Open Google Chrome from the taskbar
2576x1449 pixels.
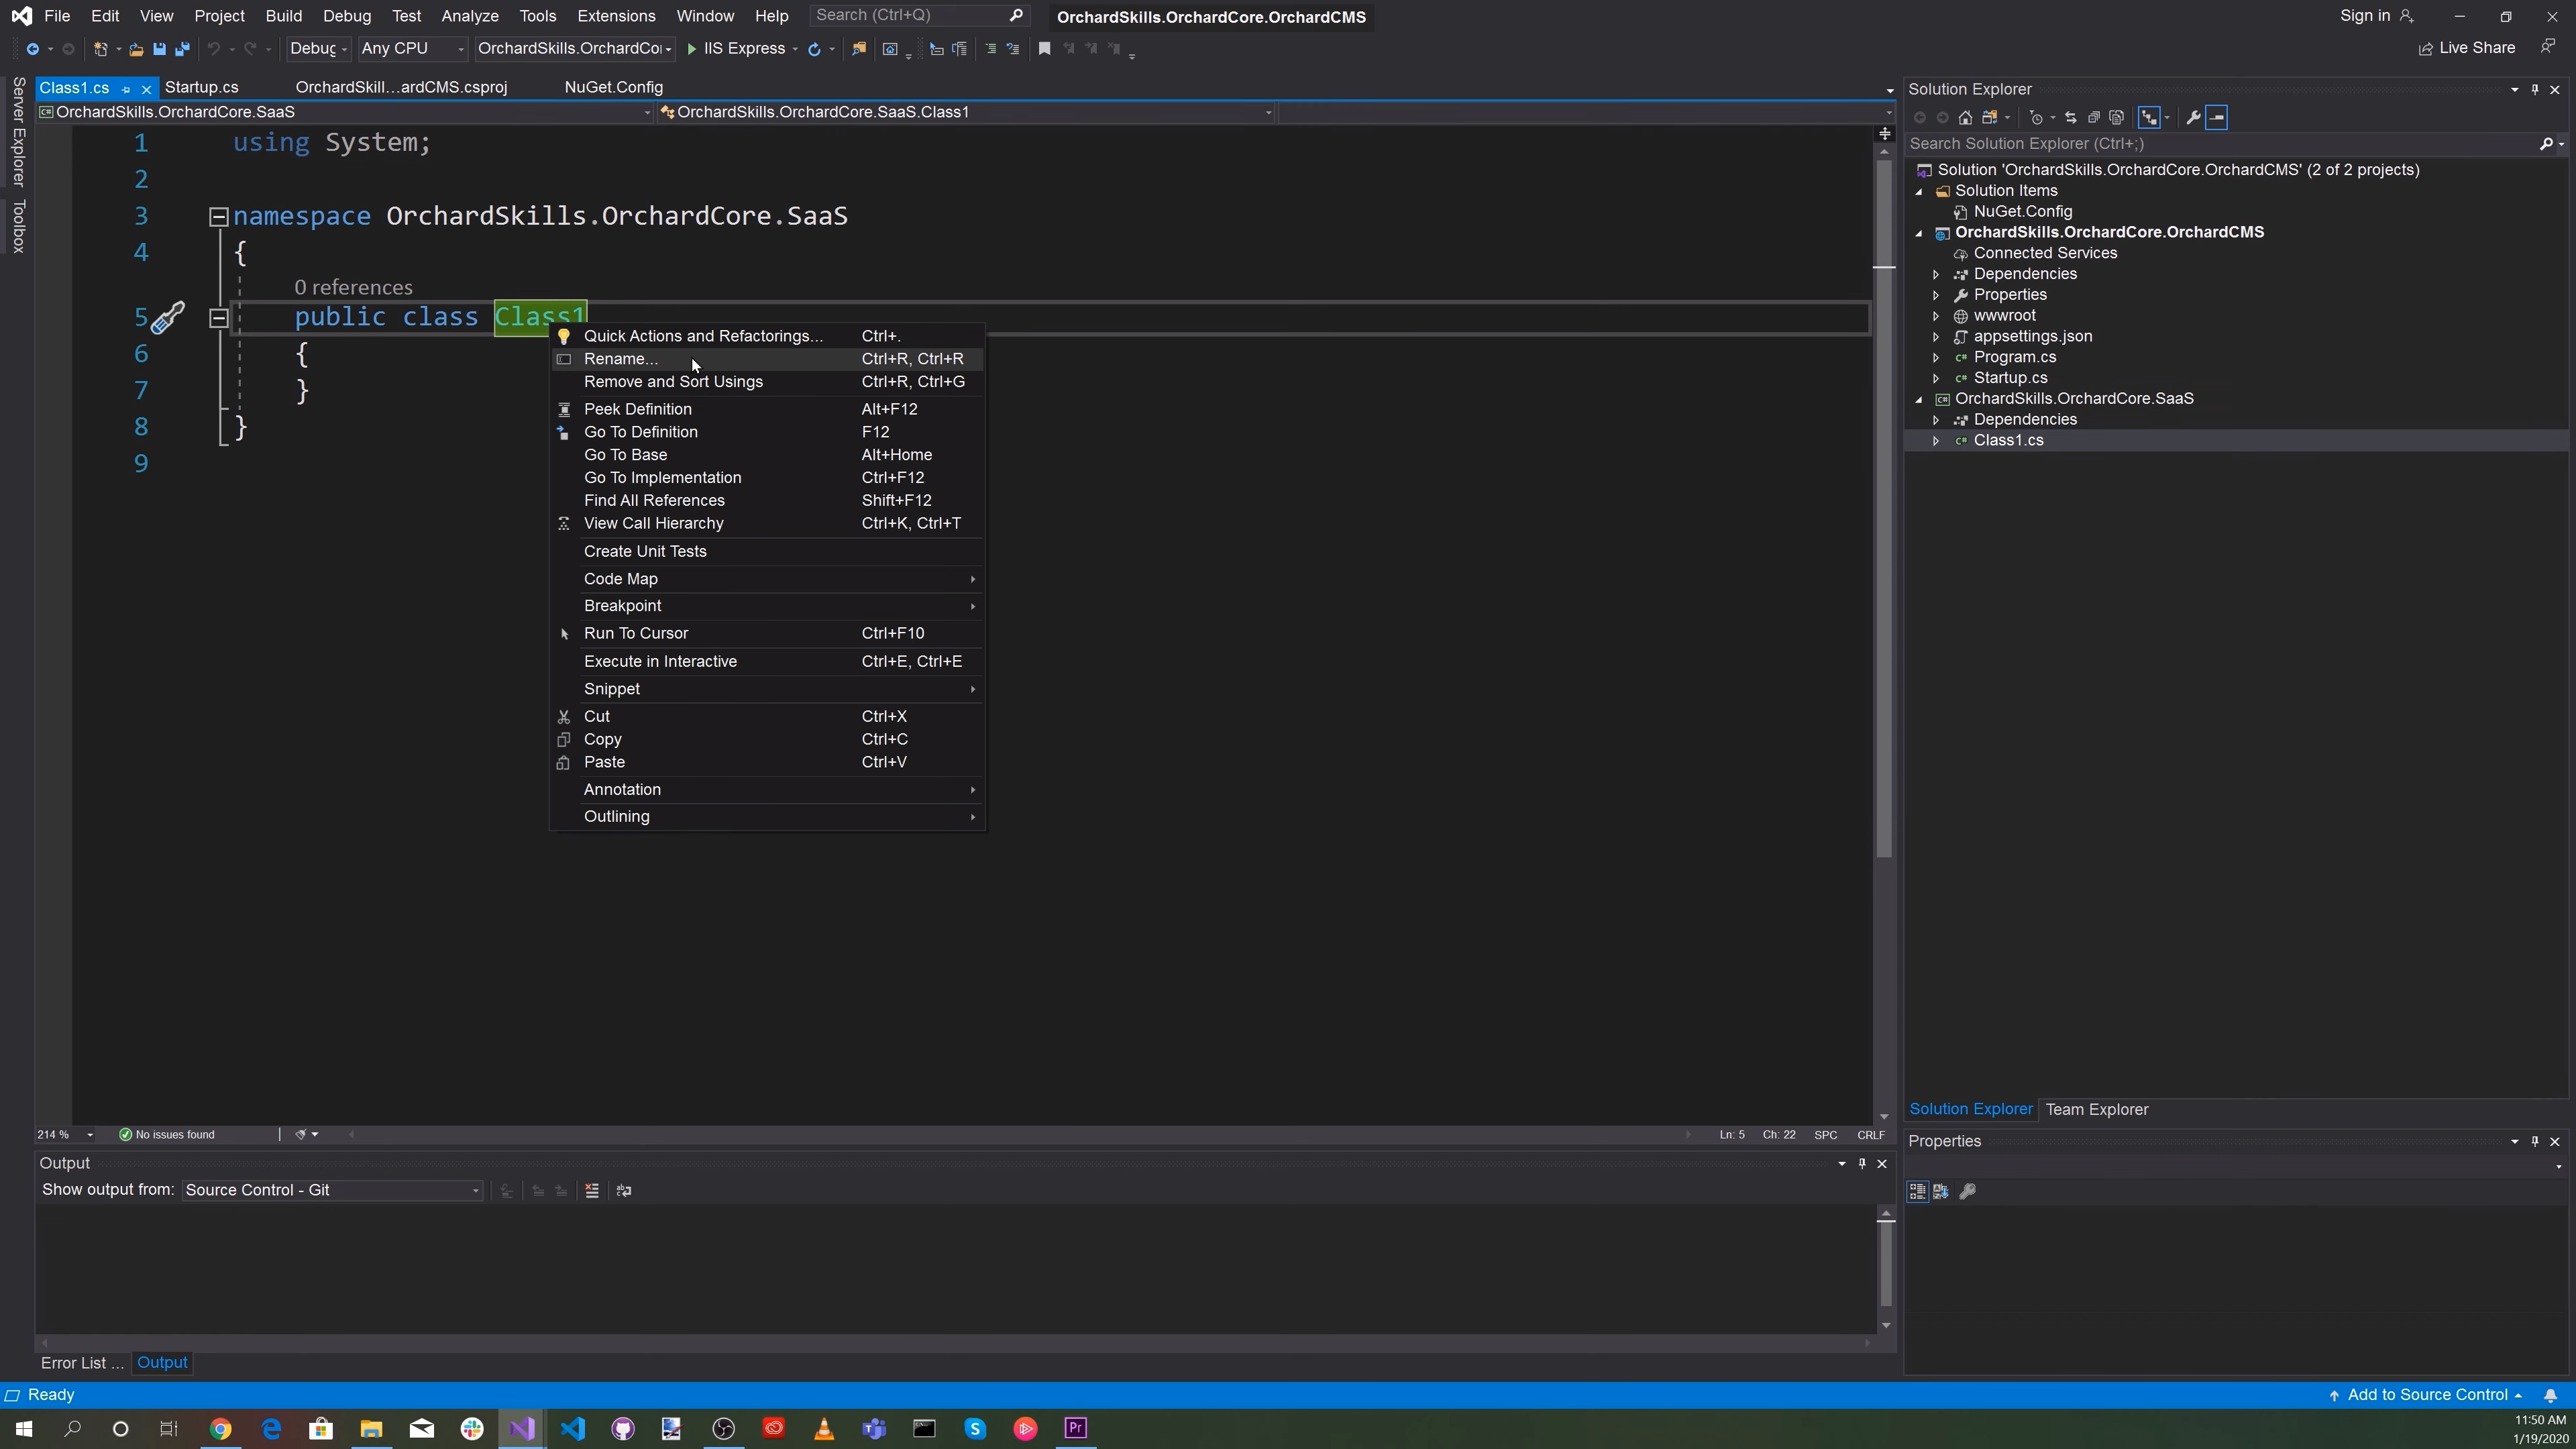(x=221, y=1429)
